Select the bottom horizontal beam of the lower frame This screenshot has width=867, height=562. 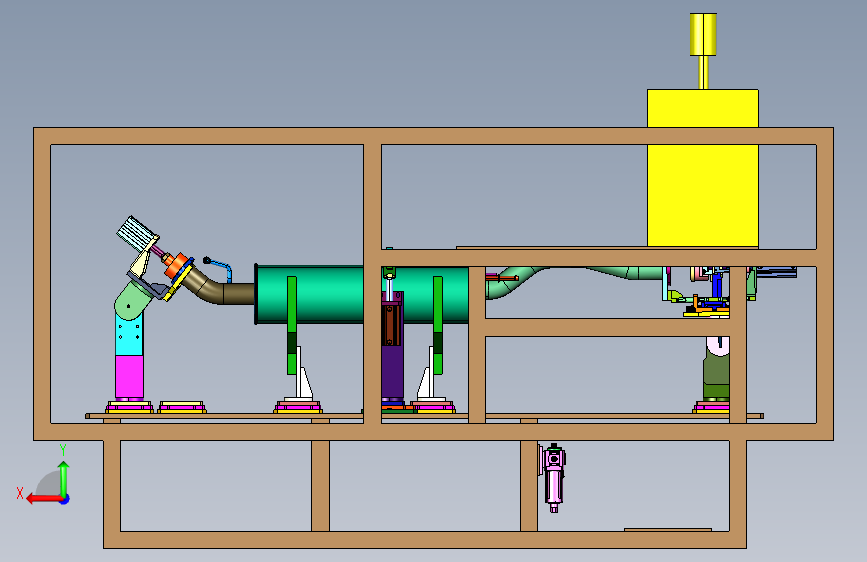point(425,540)
